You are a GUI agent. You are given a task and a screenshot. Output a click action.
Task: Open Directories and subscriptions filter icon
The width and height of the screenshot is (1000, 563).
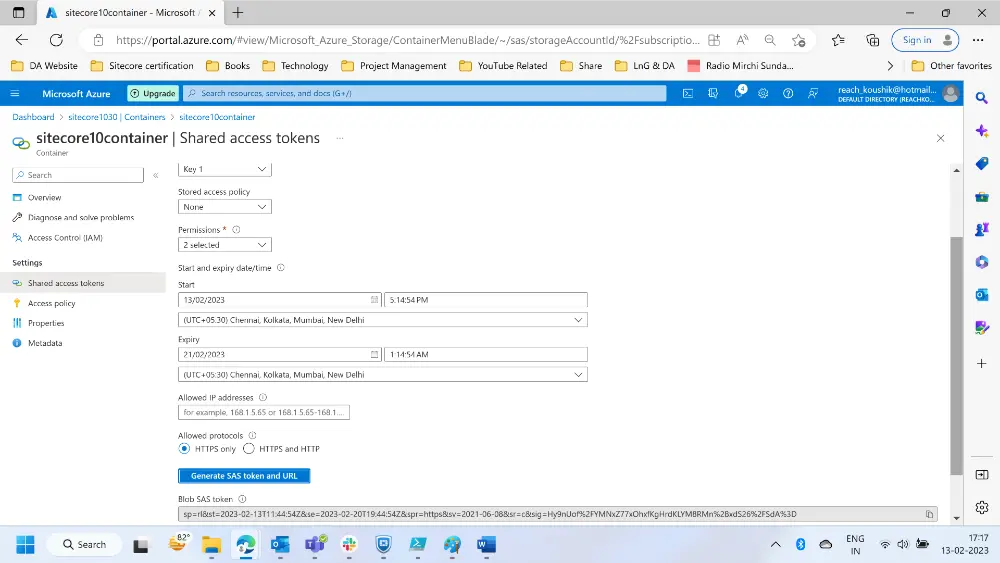(x=713, y=93)
